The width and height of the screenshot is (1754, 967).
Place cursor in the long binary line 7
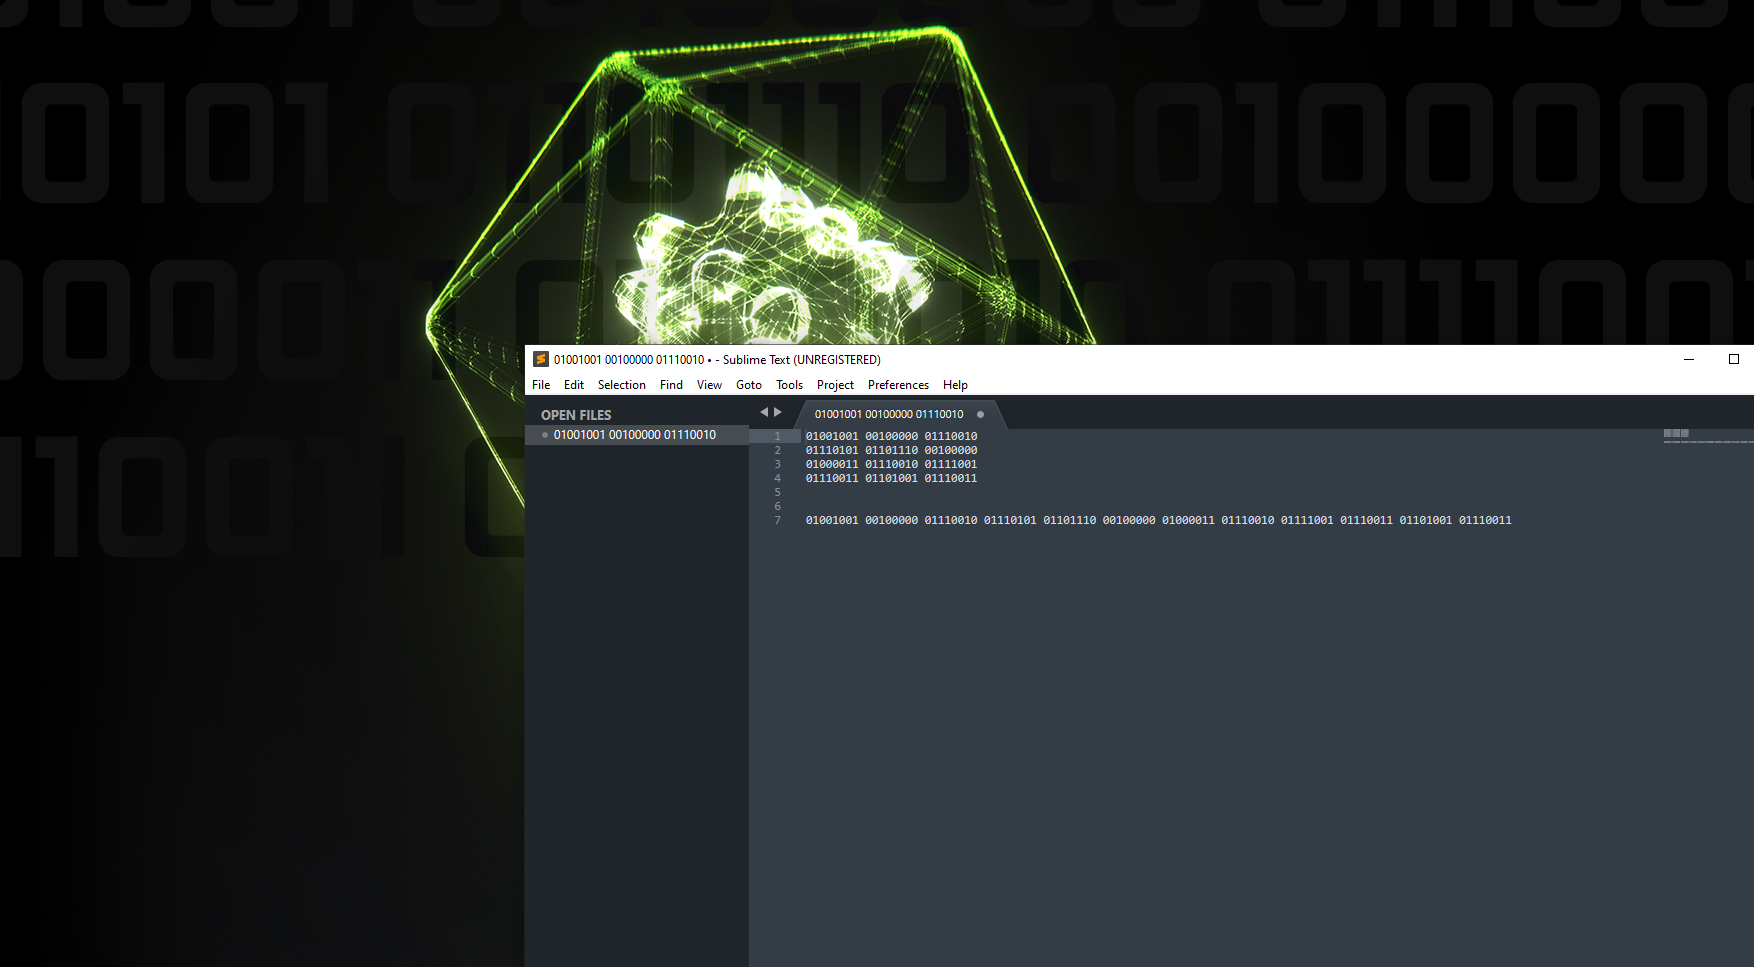1158,520
